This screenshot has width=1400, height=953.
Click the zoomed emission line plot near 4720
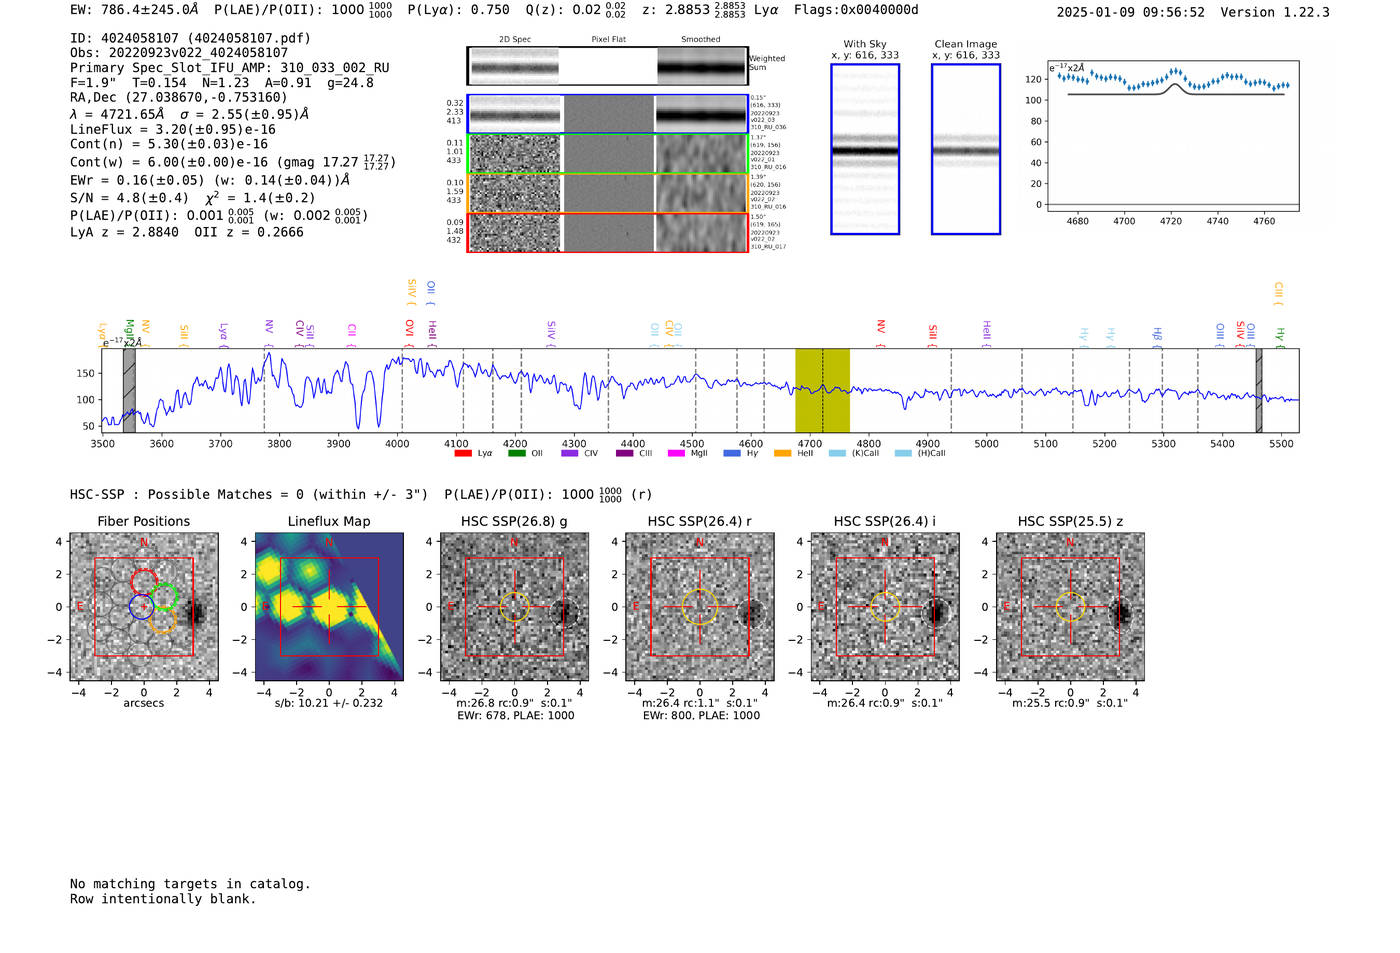click(1172, 135)
